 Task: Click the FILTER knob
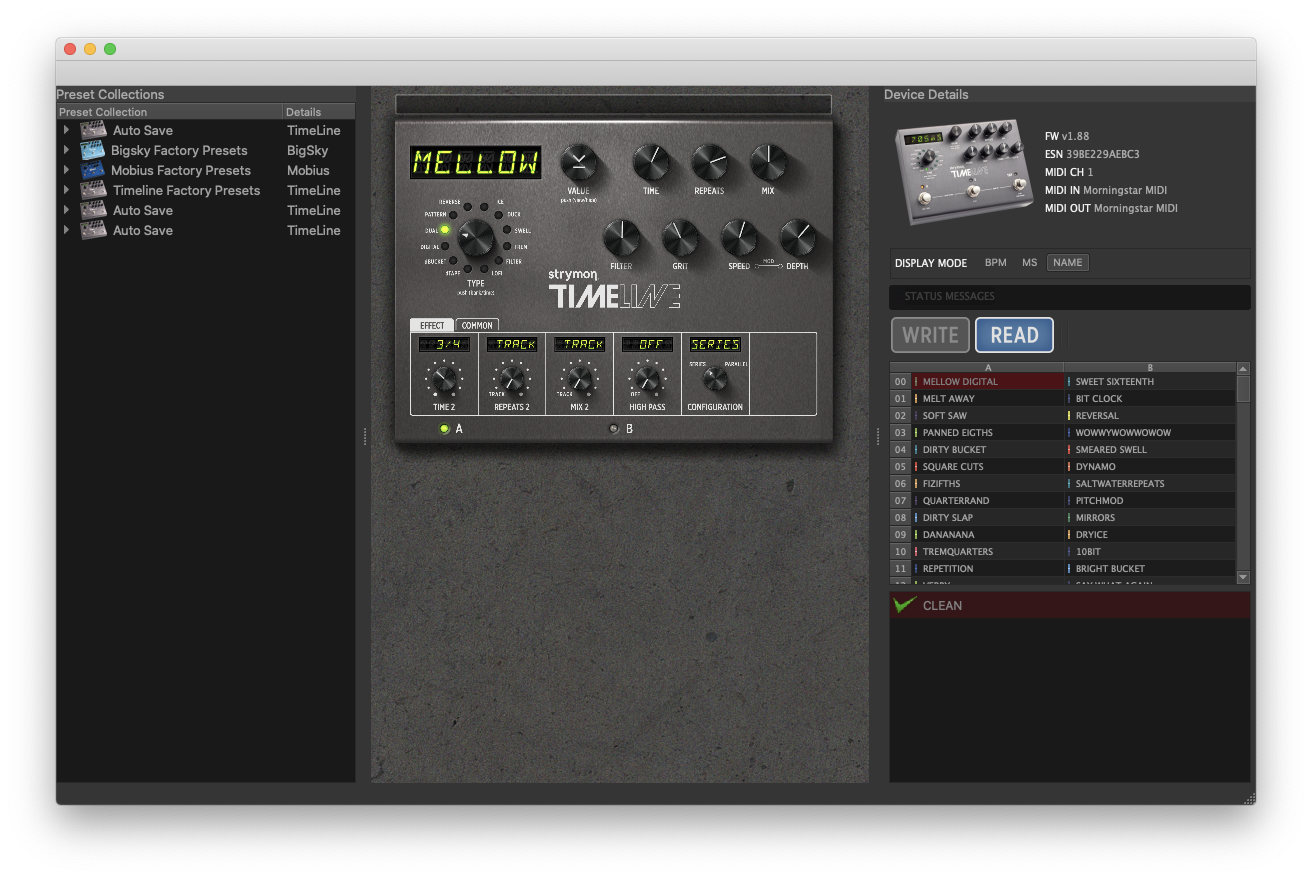tap(621, 238)
